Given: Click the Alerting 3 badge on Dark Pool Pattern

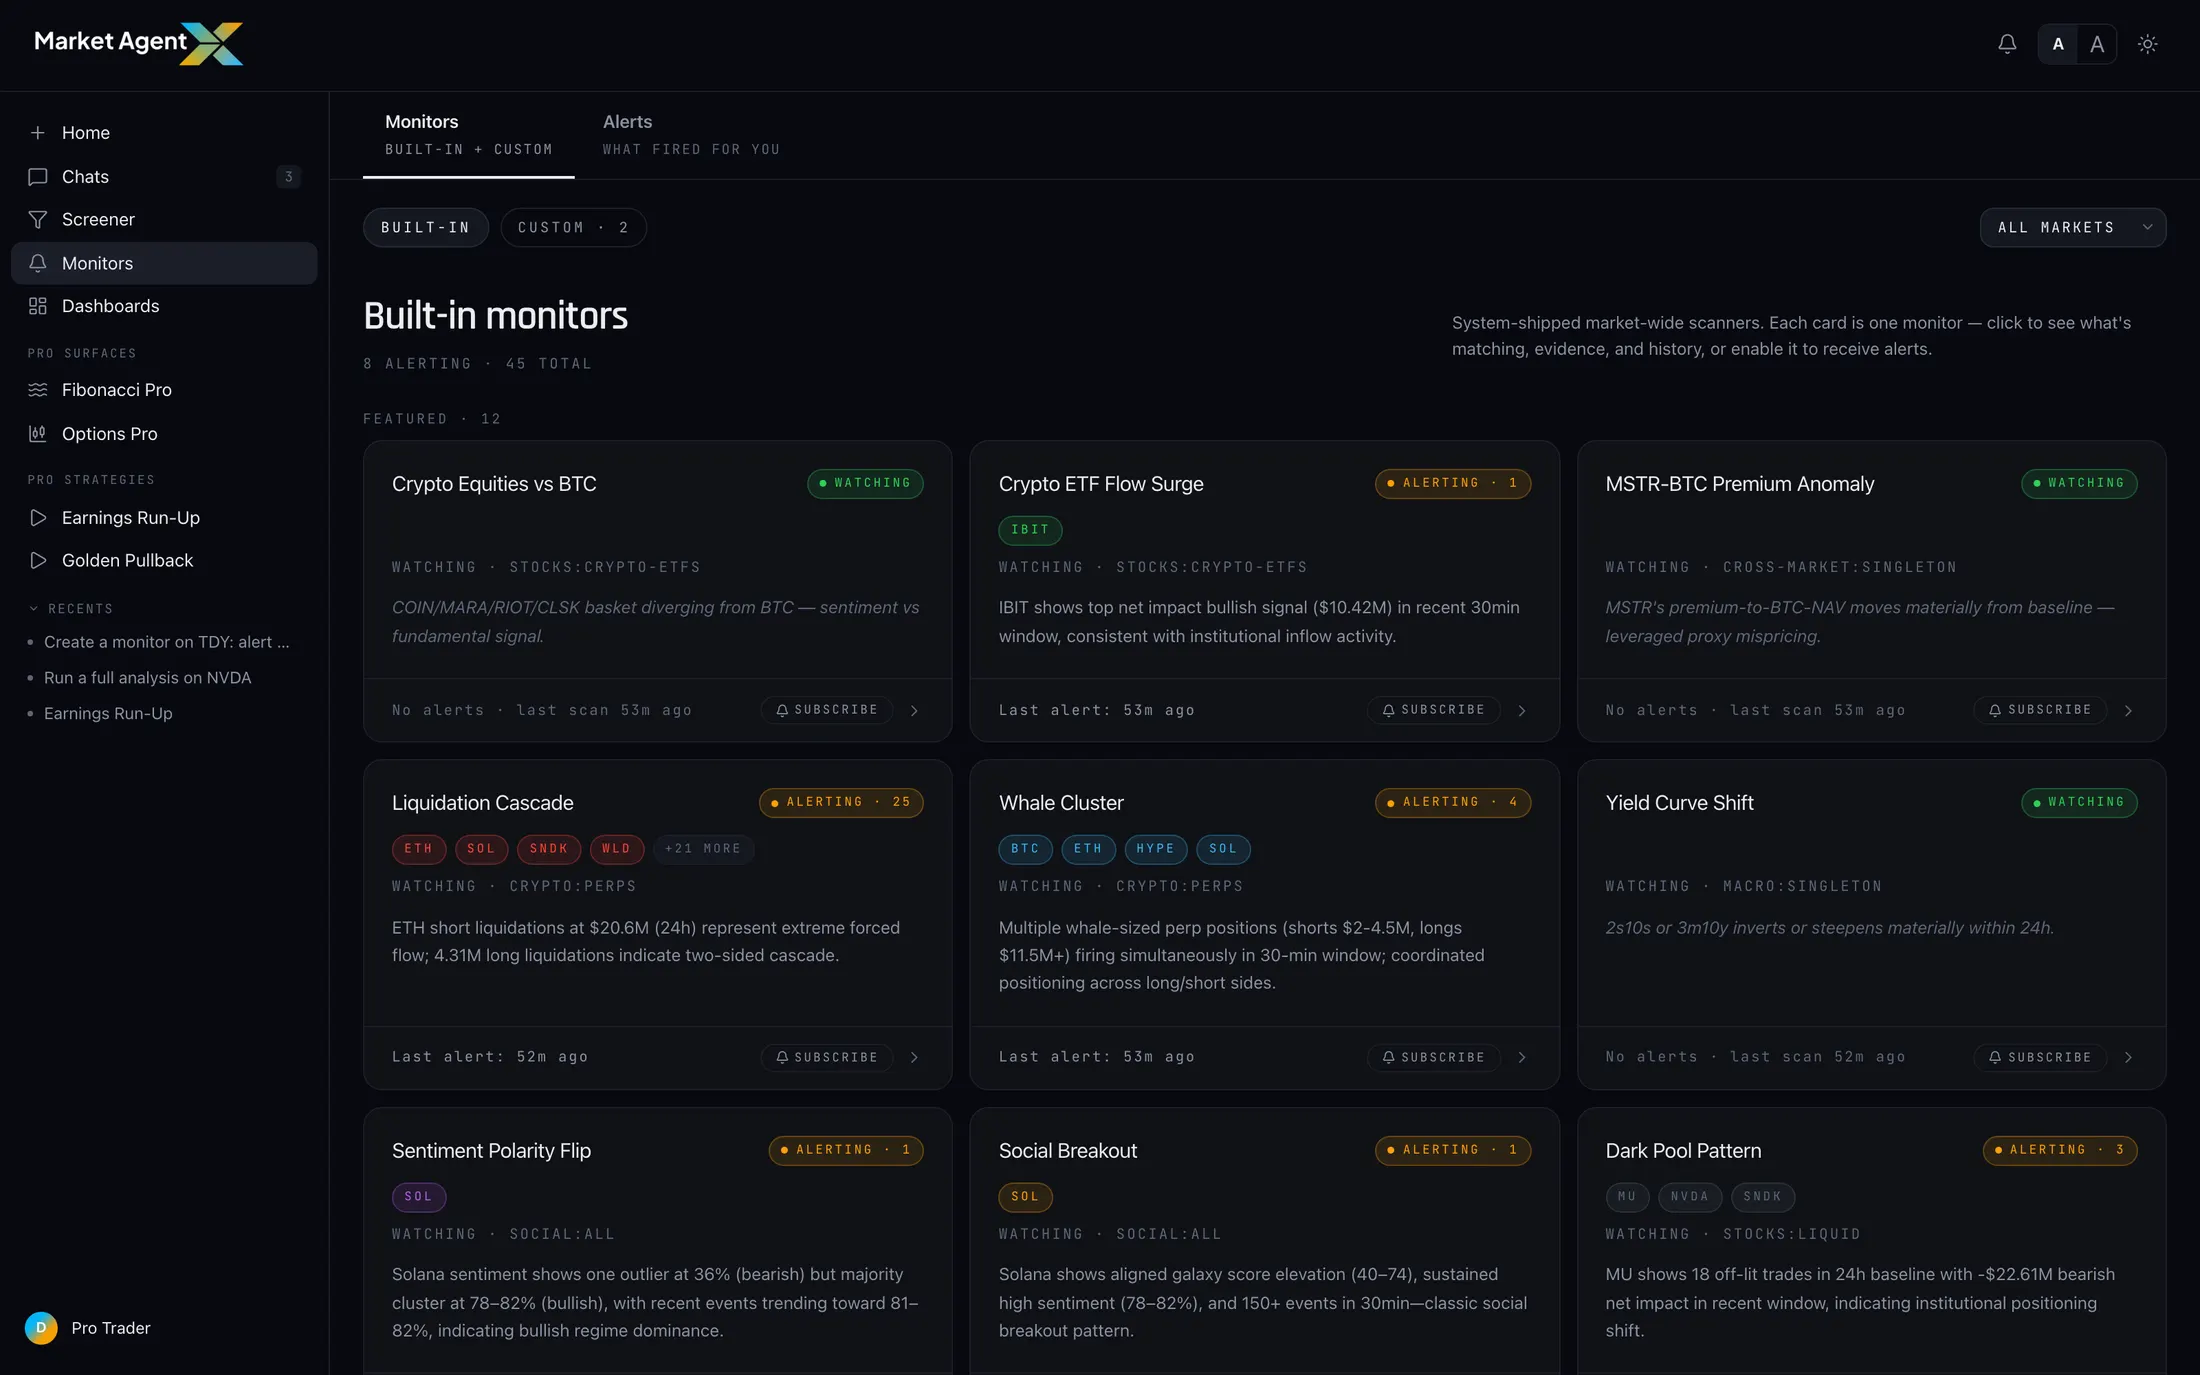Looking at the screenshot, I should pos(2060,1150).
